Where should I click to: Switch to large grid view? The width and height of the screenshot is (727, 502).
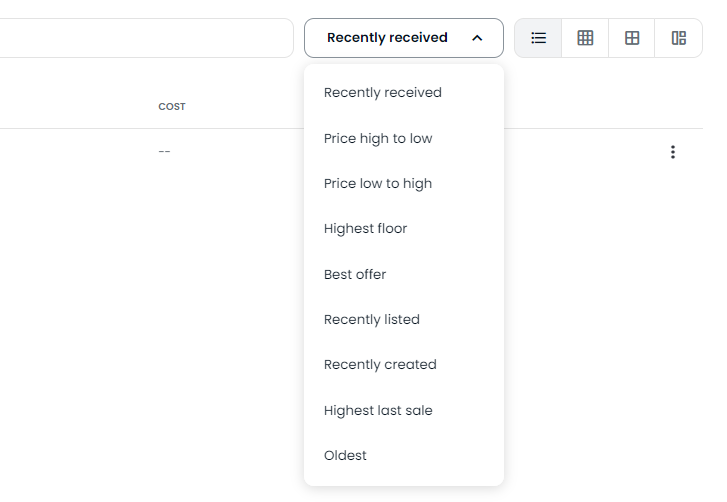point(632,38)
